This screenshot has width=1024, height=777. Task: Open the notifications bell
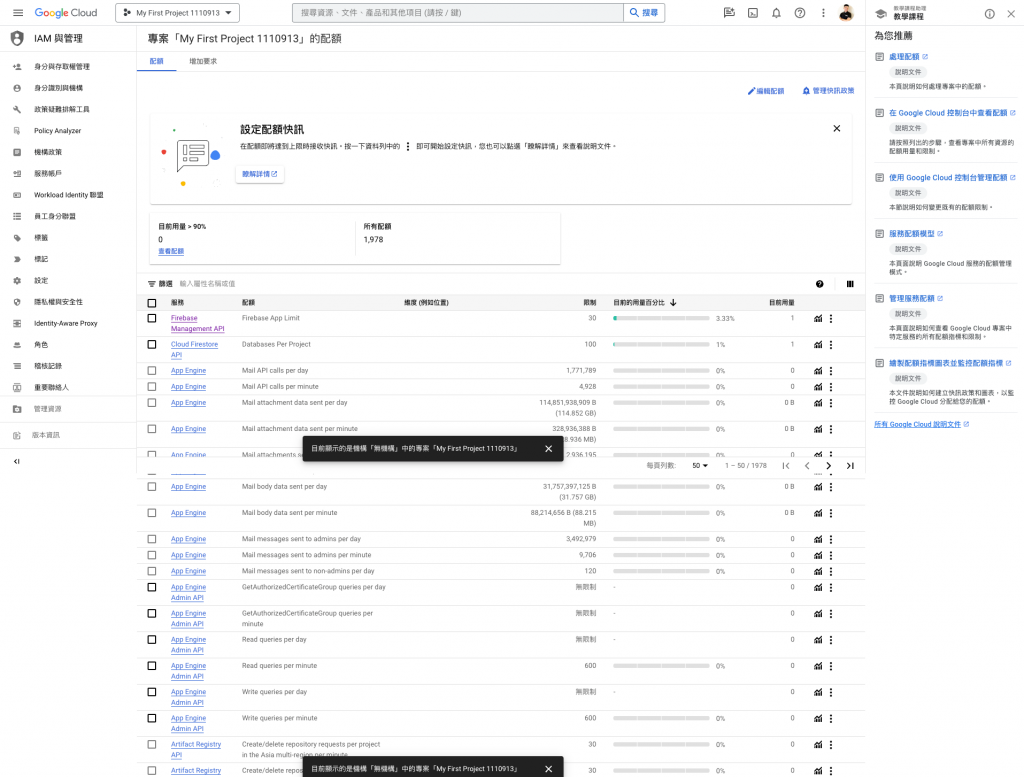point(776,12)
